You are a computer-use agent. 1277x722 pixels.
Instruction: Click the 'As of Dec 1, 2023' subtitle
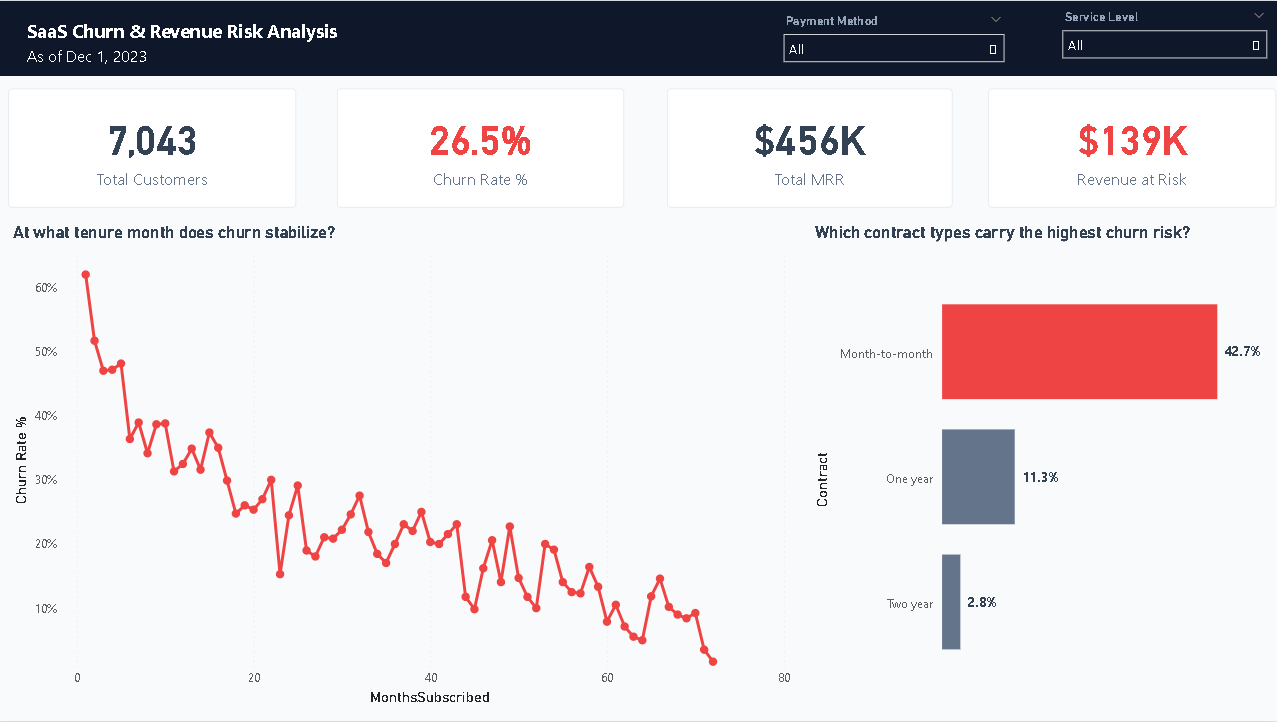pyautogui.click(x=87, y=57)
